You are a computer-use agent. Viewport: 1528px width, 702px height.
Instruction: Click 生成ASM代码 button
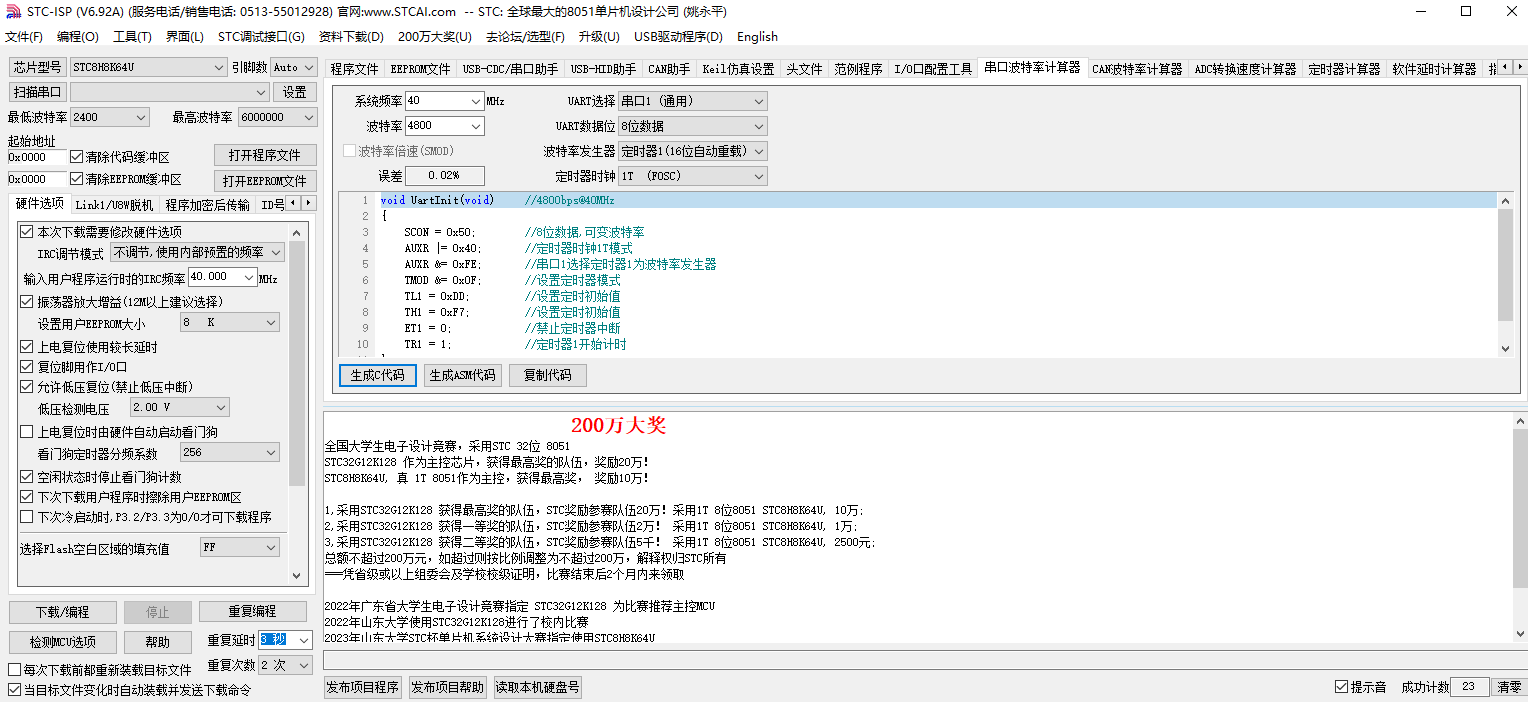point(462,375)
